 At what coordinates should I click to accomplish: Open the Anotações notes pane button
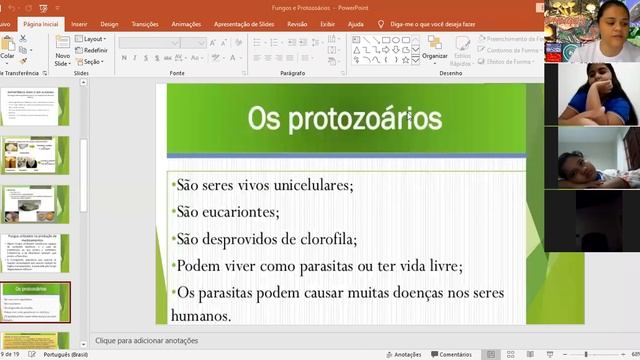(x=404, y=354)
